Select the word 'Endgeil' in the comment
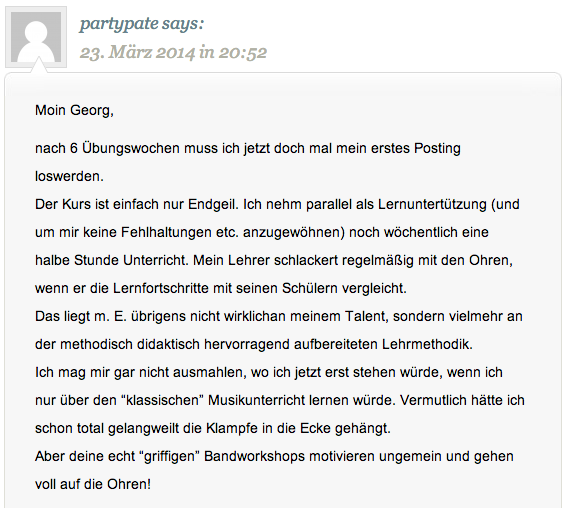This screenshot has width=567, height=508. coord(212,205)
